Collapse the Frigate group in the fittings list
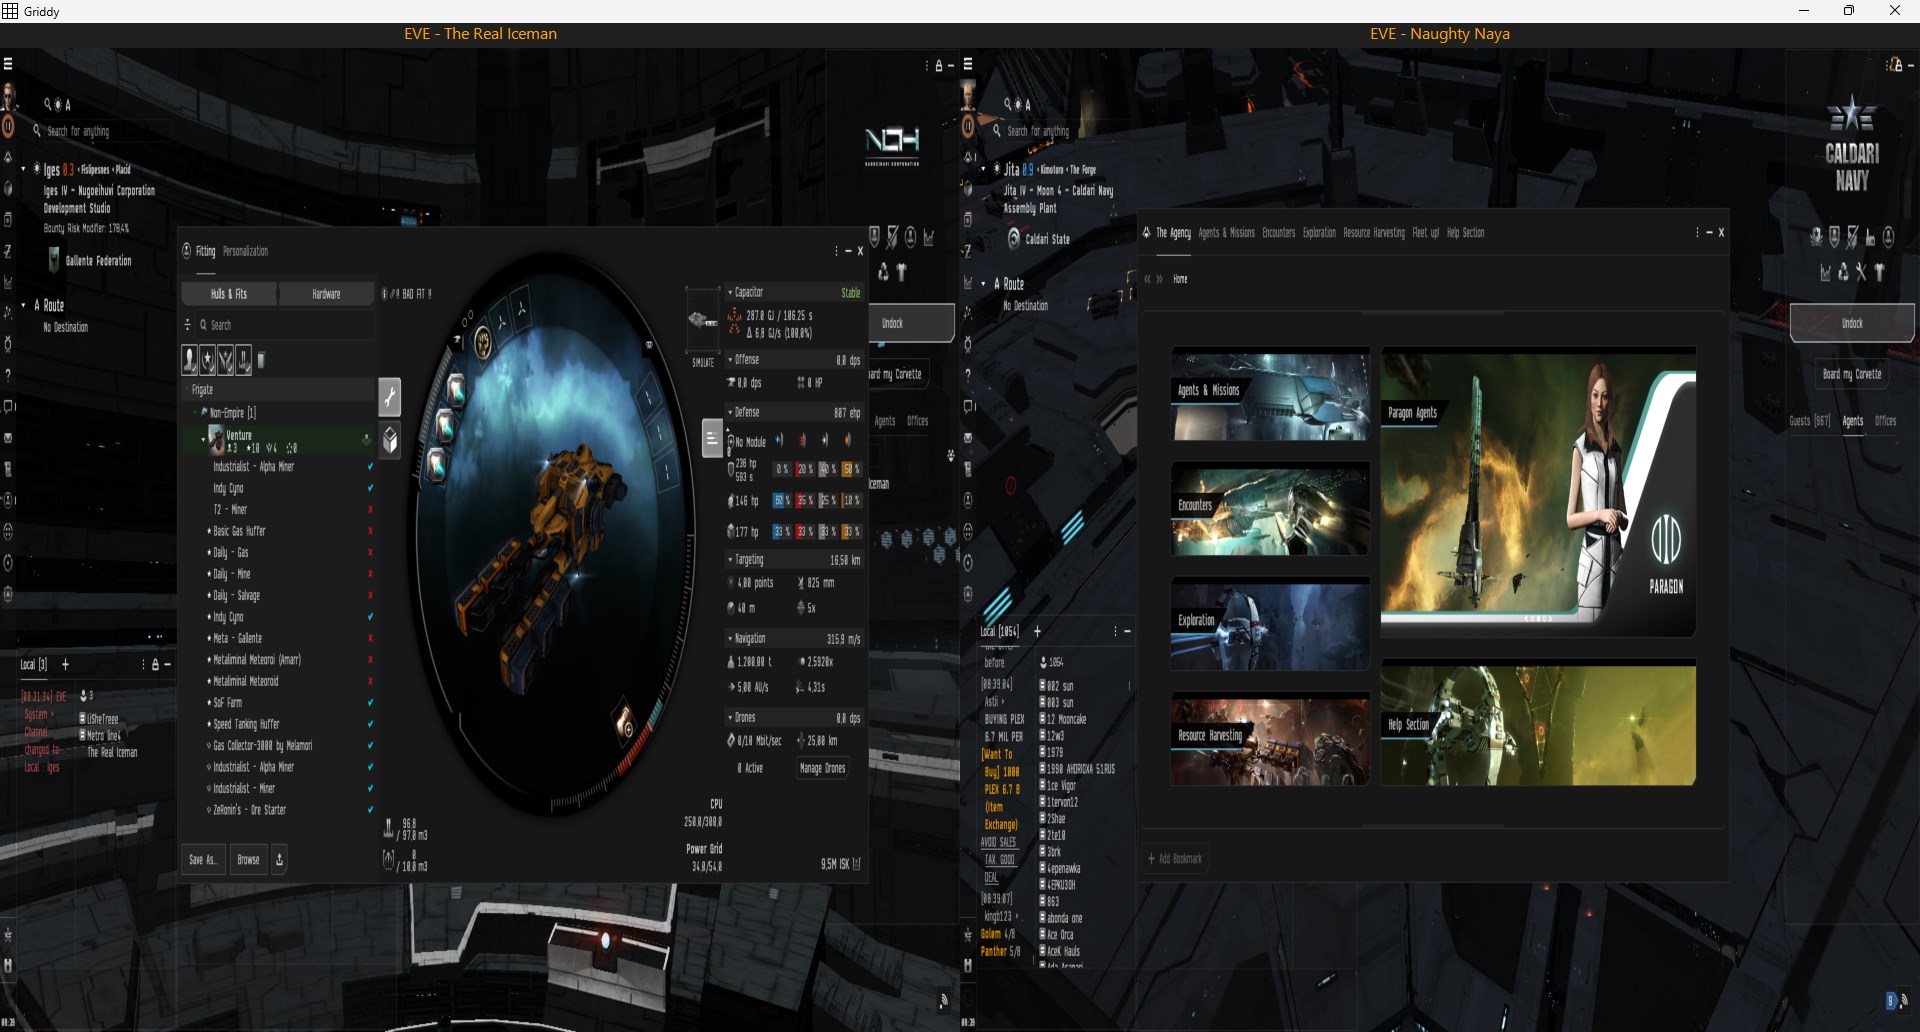Image resolution: width=1920 pixels, height=1032 pixels. click(x=186, y=390)
